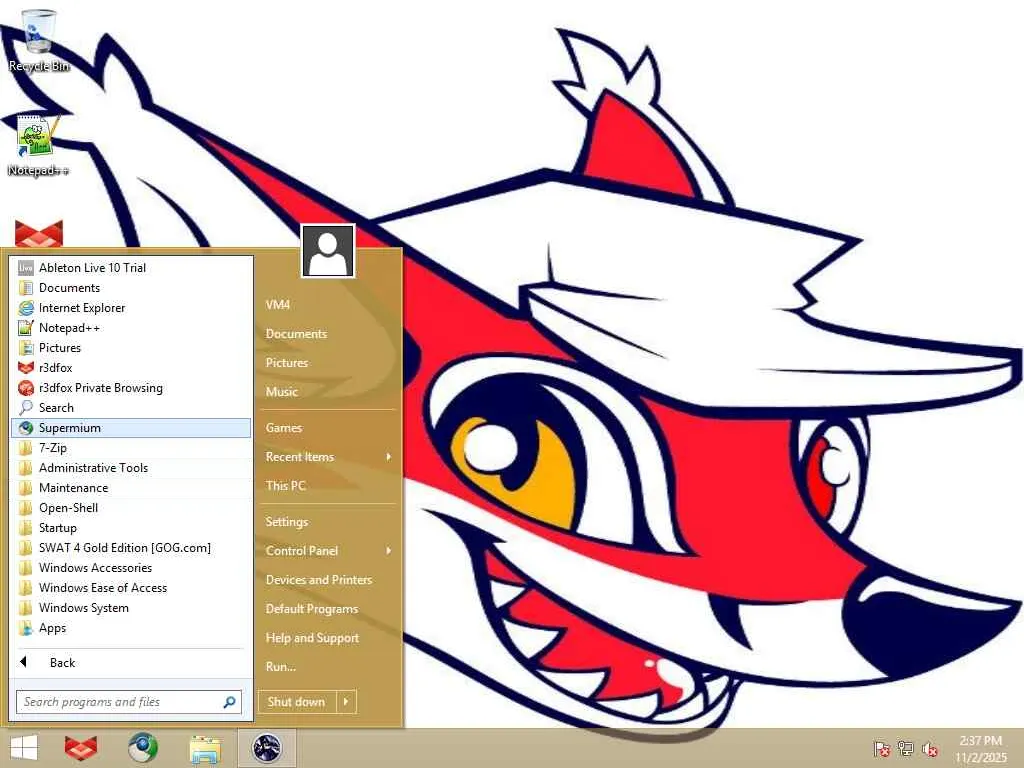The height and width of the screenshot is (768, 1024).
Task: Click the clock and date in taskbar
Action: pyautogui.click(x=981, y=748)
